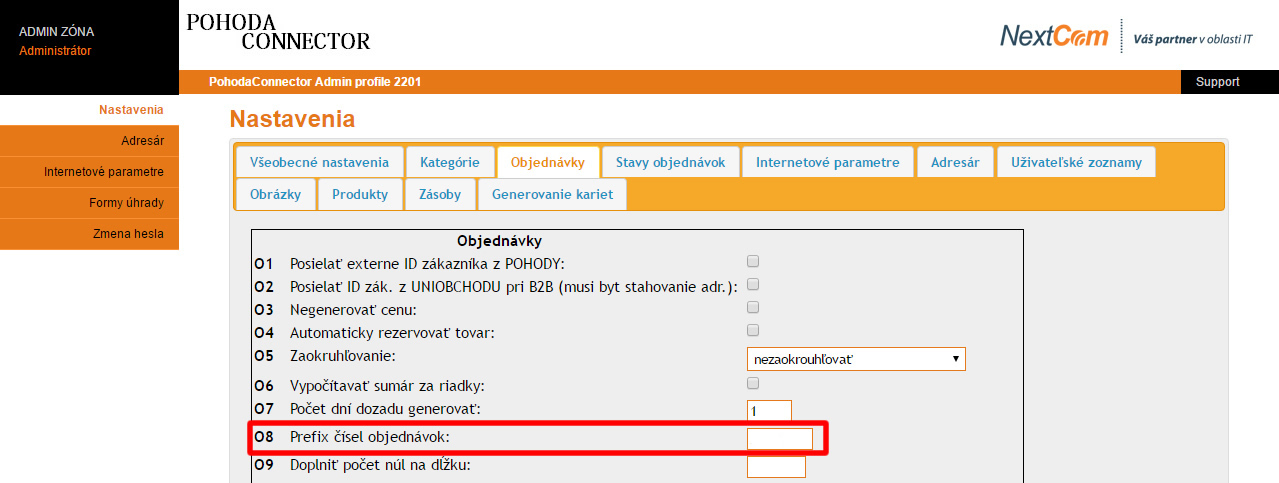
Task: Click the Administrátor user label
Action: coord(55,51)
